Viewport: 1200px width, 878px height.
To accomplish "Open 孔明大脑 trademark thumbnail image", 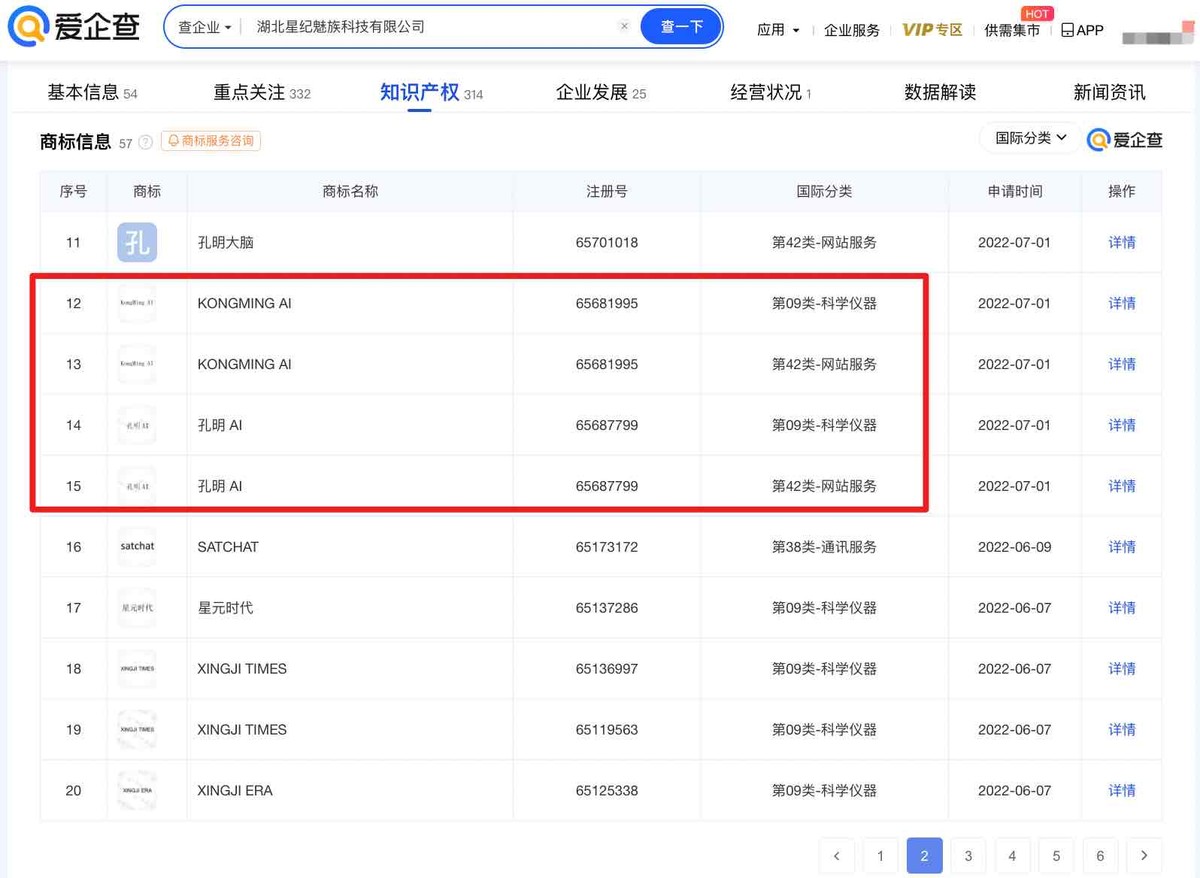I will (x=137, y=242).
